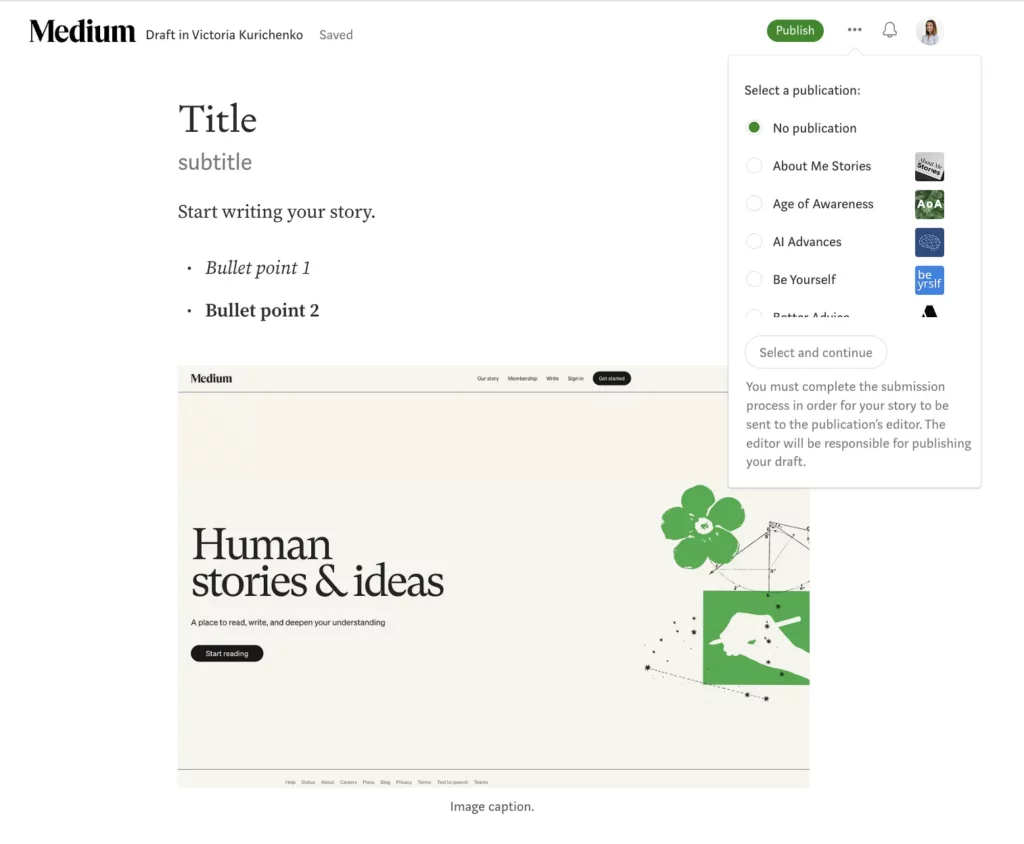Click the Age of Awareness AoA icon
Screen dimensions: 1024x844
point(929,204)
